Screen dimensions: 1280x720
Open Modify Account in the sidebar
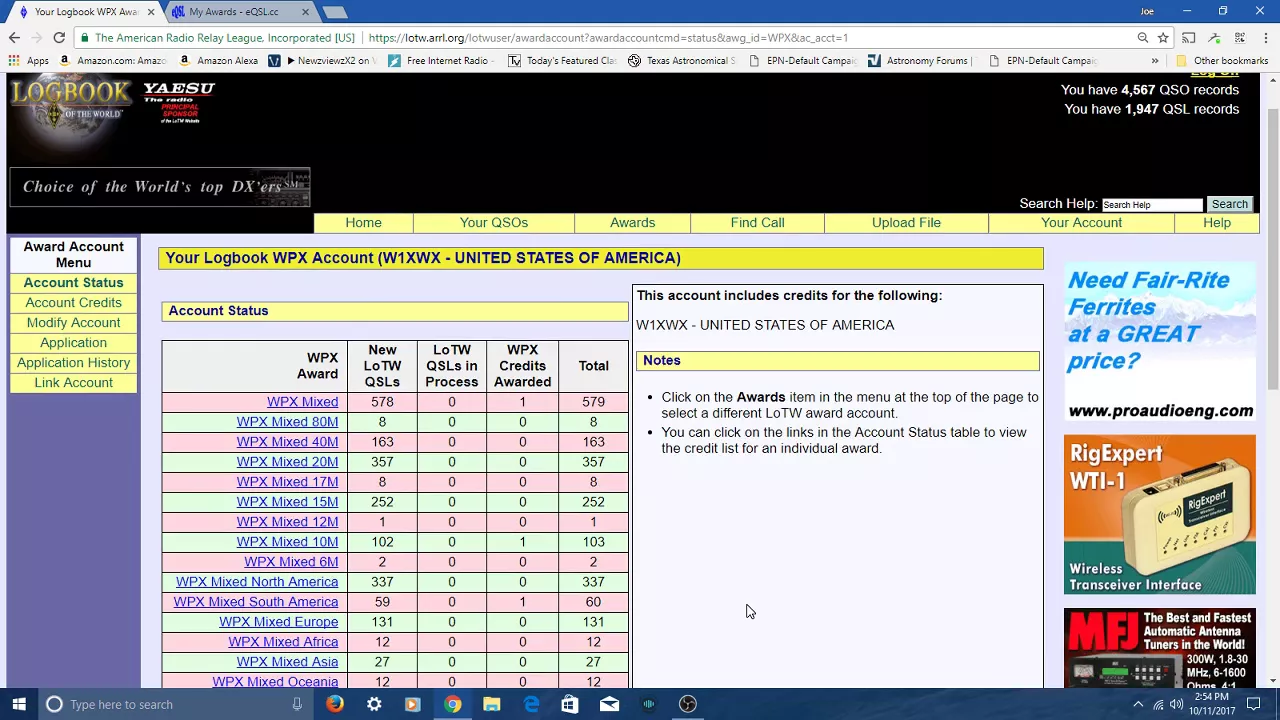[73, 323]
